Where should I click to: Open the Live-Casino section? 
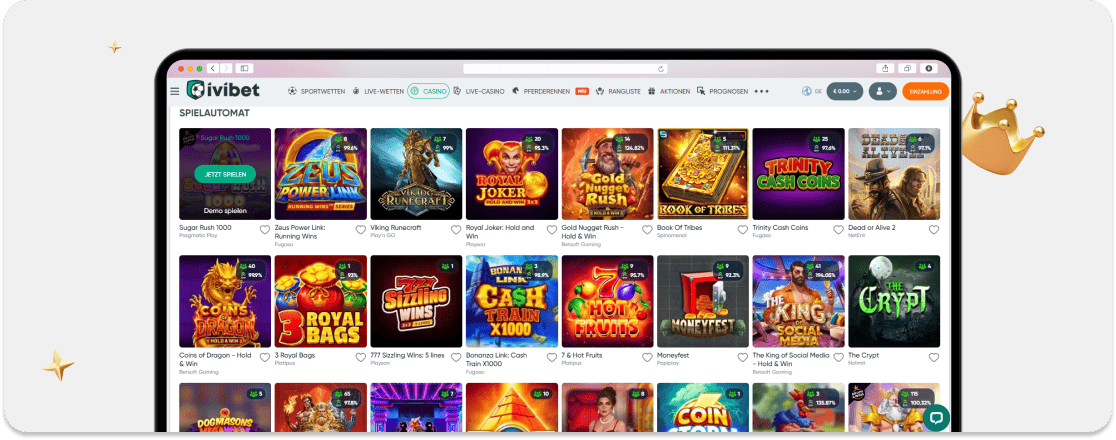(x=478, y=91)
